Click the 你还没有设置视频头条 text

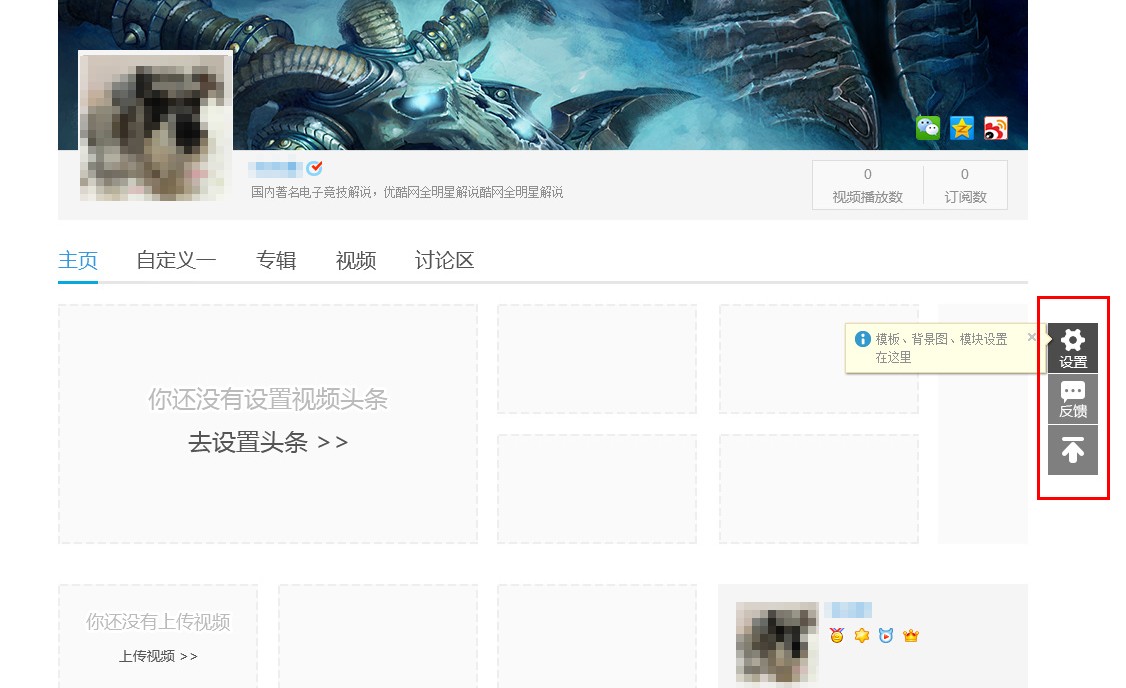(x=268, y=399)
